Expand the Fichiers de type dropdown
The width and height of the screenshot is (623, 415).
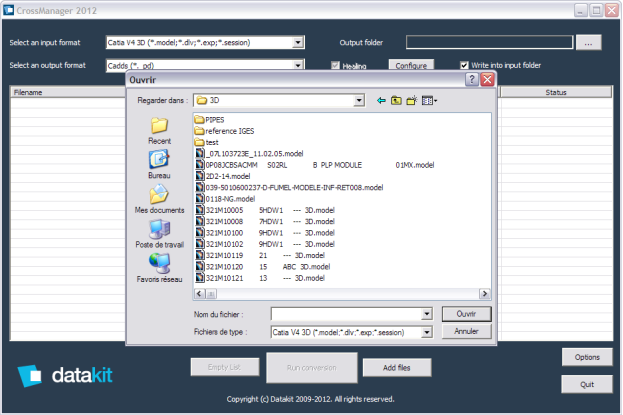coord(426,332)
